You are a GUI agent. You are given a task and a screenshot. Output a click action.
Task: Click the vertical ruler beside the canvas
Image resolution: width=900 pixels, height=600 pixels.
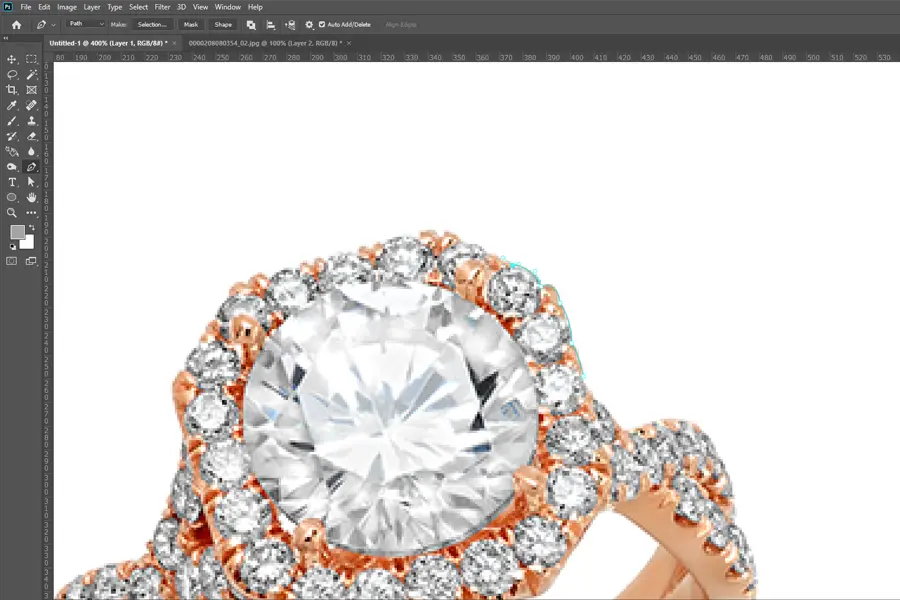[x=48, y=331]
